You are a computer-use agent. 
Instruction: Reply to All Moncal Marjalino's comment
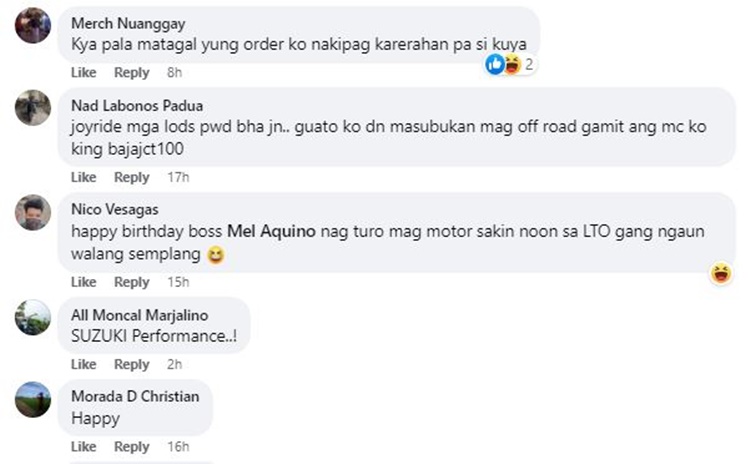coord(131,364)
